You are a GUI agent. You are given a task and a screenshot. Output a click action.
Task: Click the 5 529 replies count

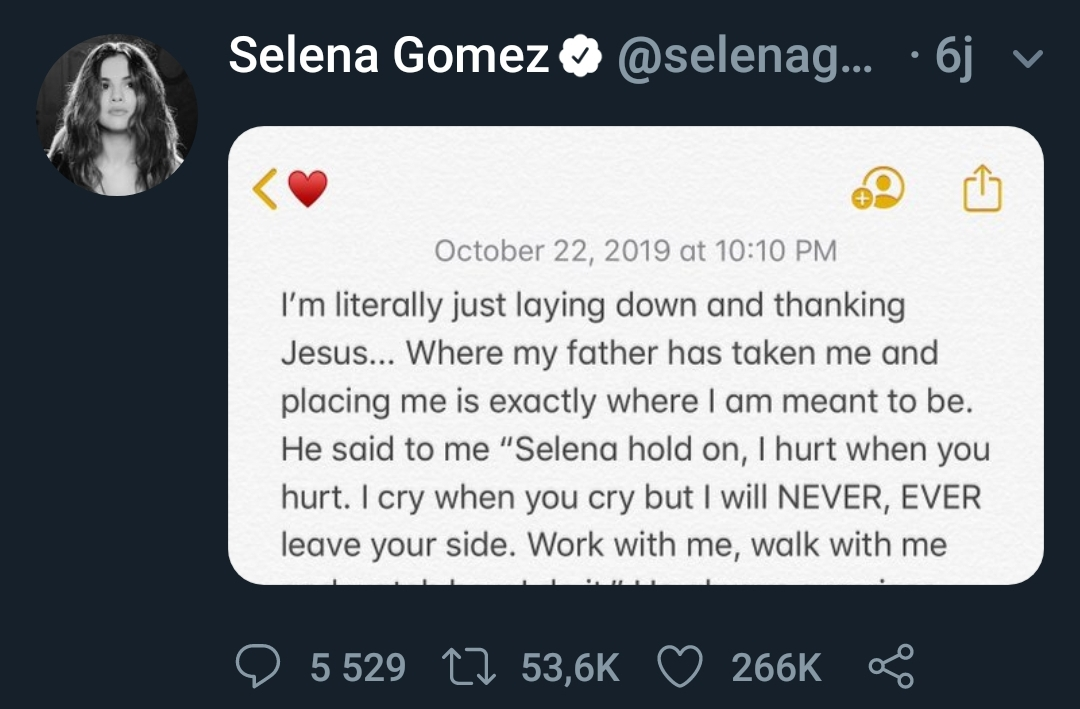357,668
